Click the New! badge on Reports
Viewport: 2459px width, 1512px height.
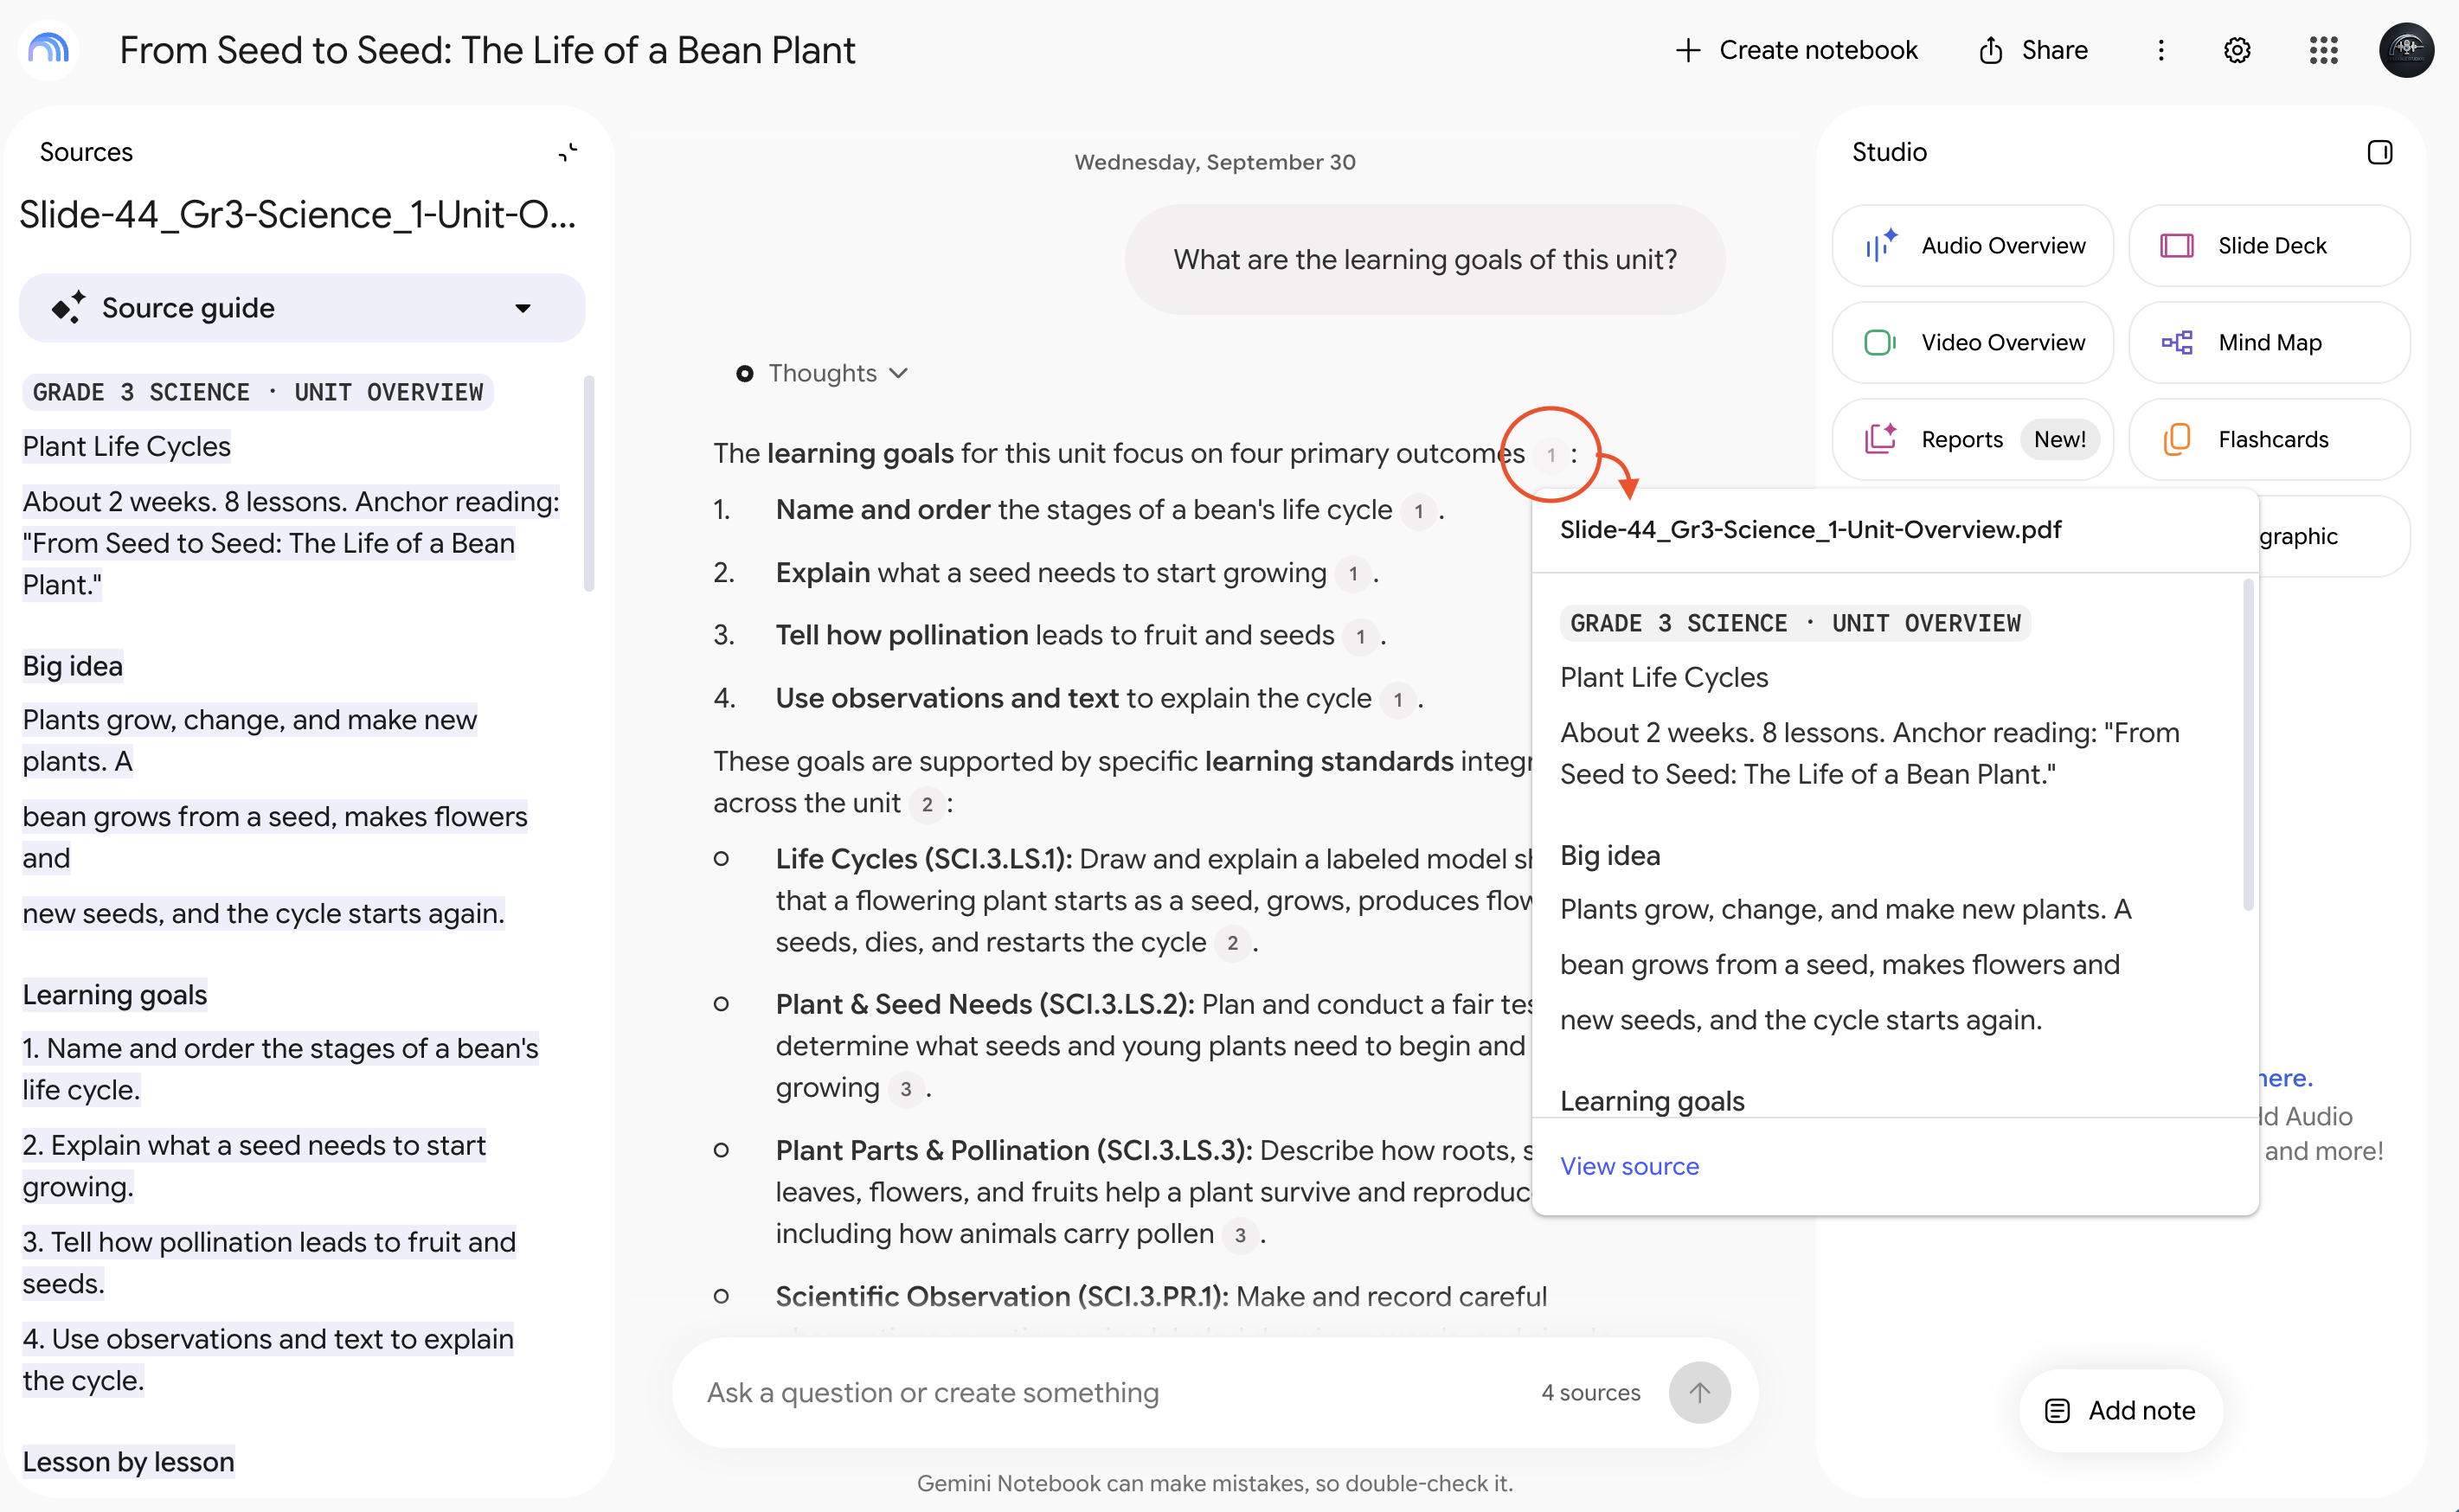pos(2059,440)
